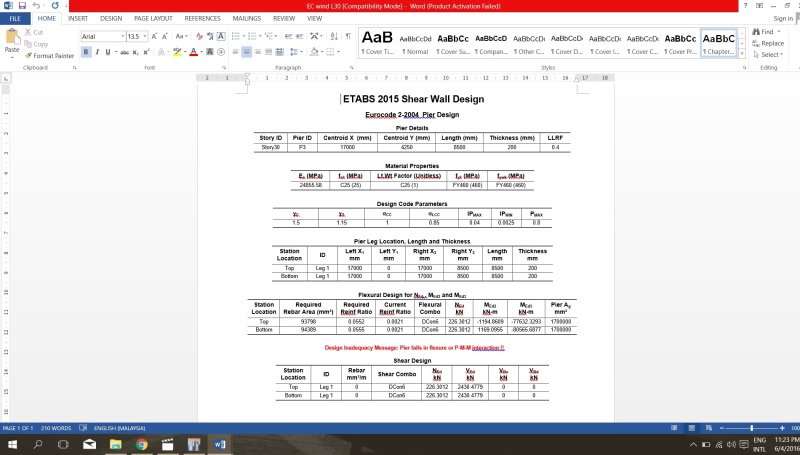Click the Copy command
This screenshot has width=800, height=455.
[x=36, y=44]
